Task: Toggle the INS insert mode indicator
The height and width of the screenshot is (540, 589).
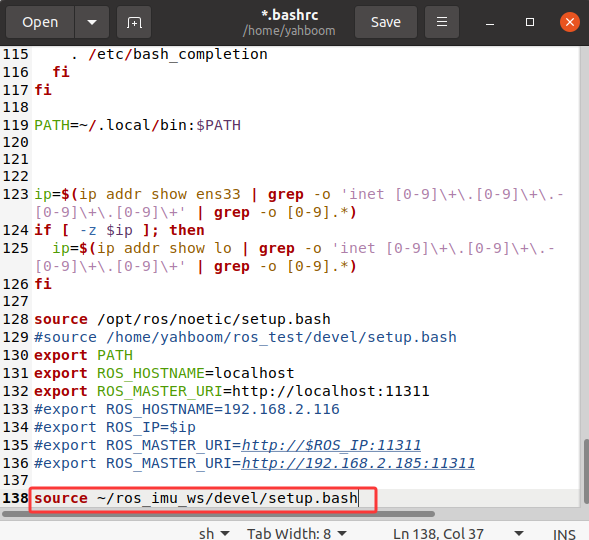Action: (x=564, y=534)
